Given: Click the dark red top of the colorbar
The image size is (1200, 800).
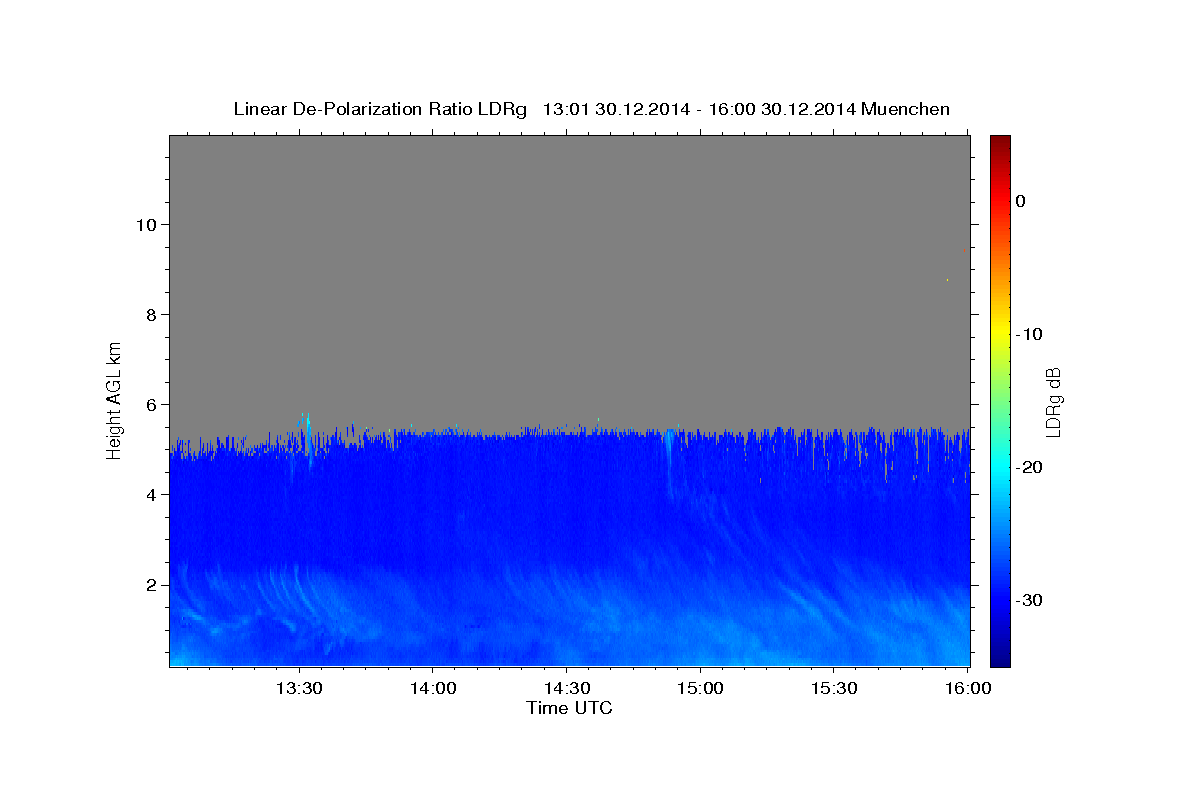Looking at the screenshot, I should tap(1000, 142).
